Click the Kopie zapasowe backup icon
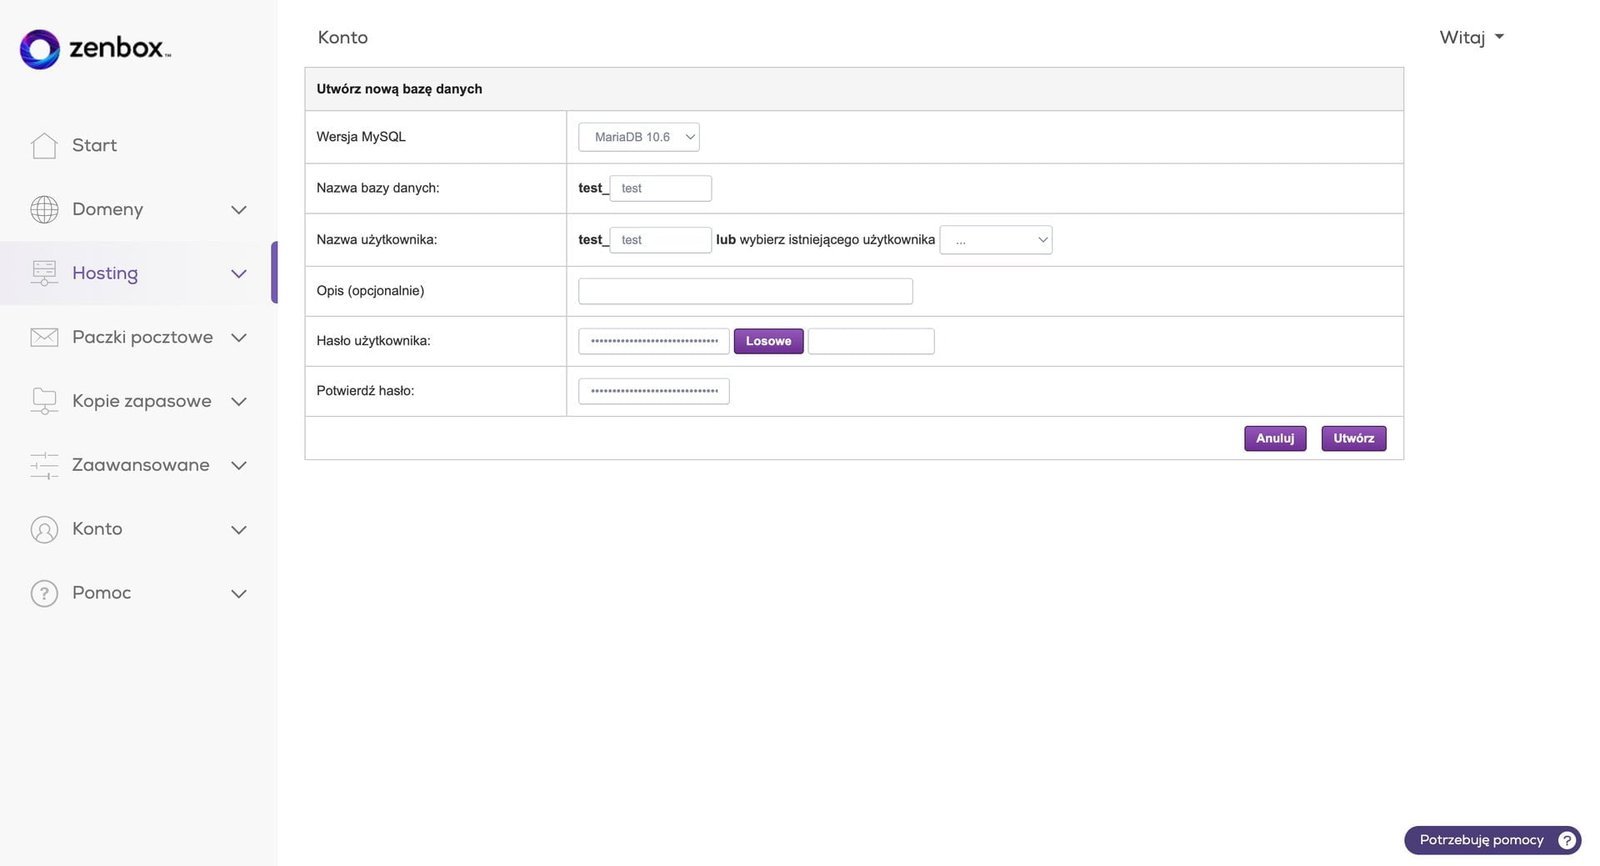This screenshot has height=866, width=1600. [44, 401]
